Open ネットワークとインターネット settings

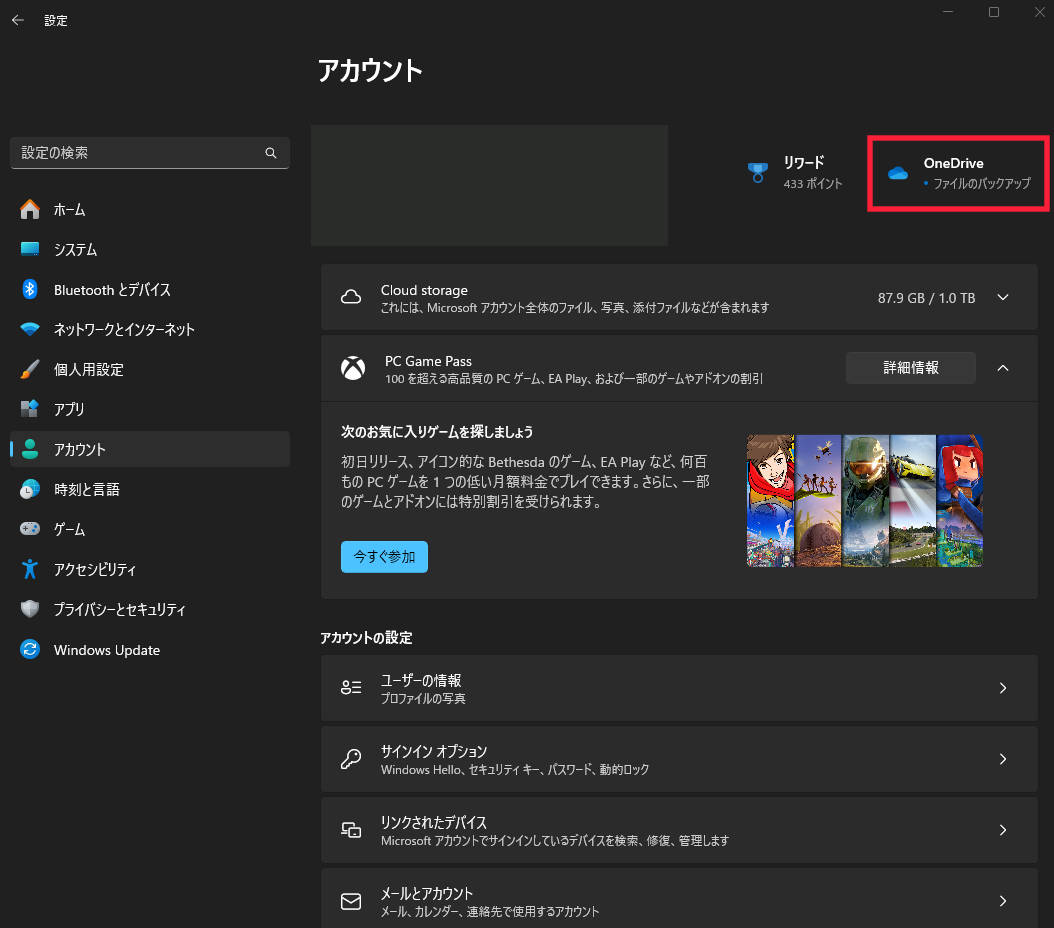[150, 329]
